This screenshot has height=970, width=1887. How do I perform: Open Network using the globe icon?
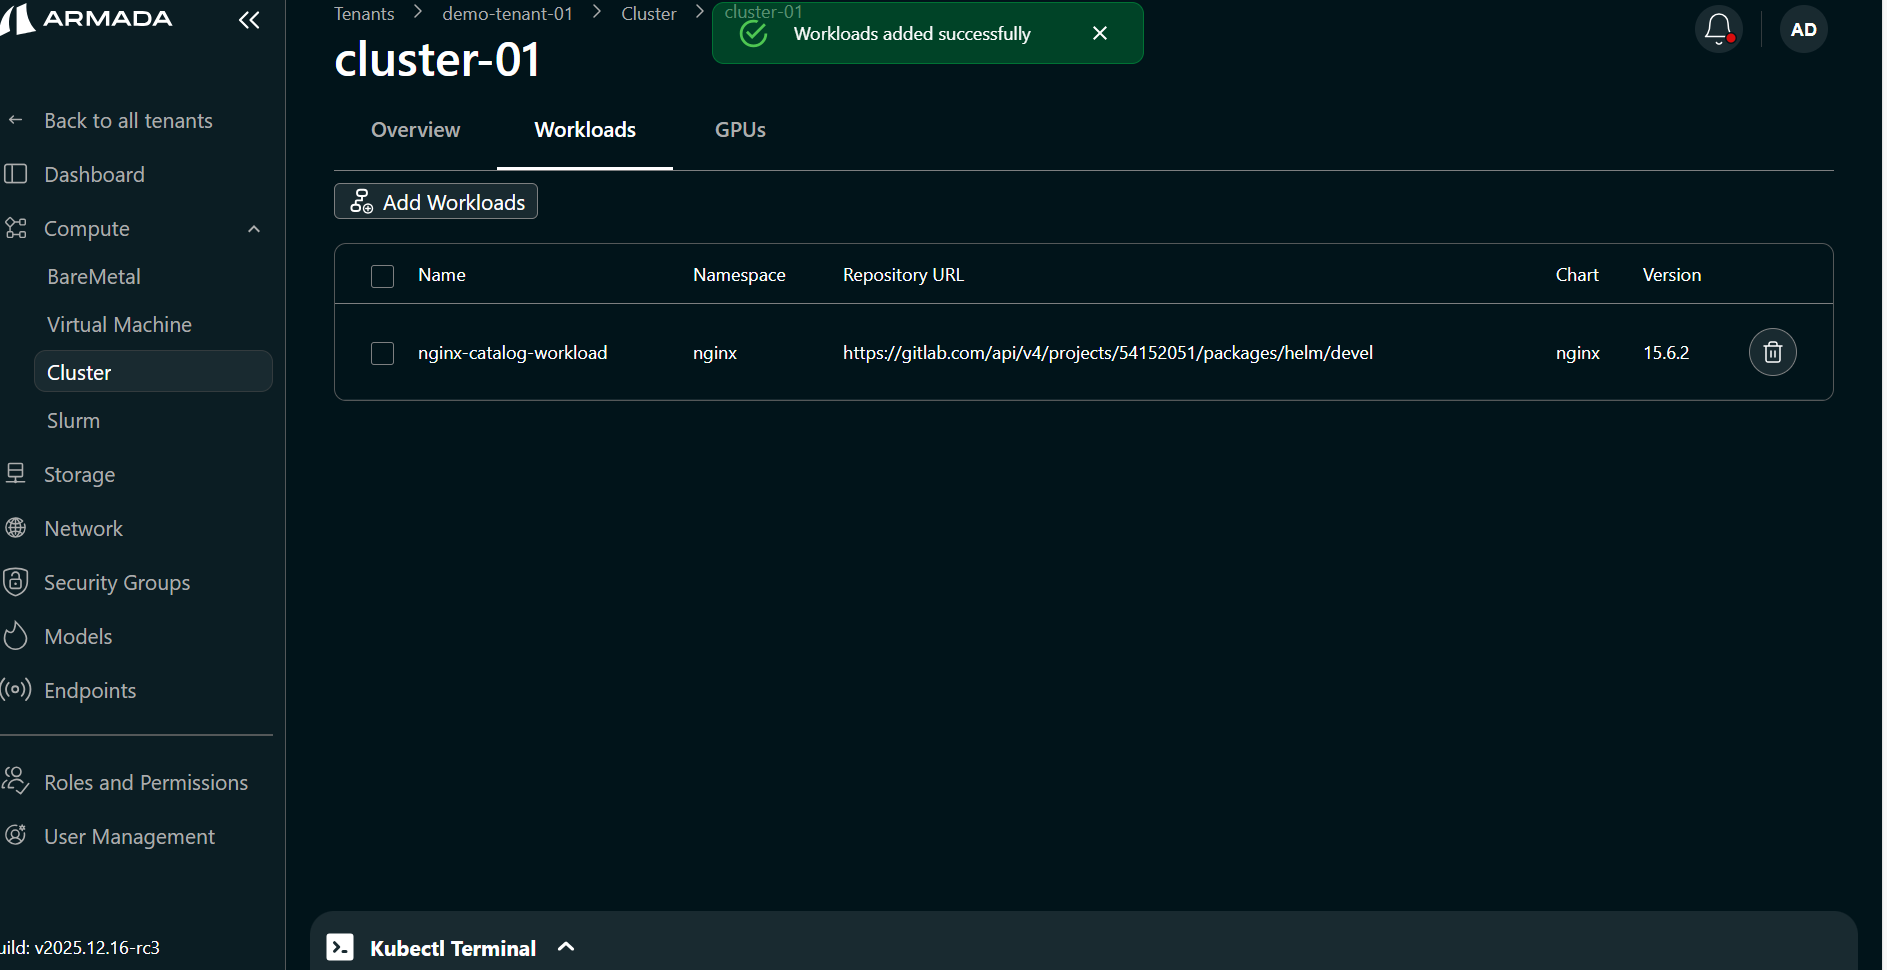[x=16, y=528]
